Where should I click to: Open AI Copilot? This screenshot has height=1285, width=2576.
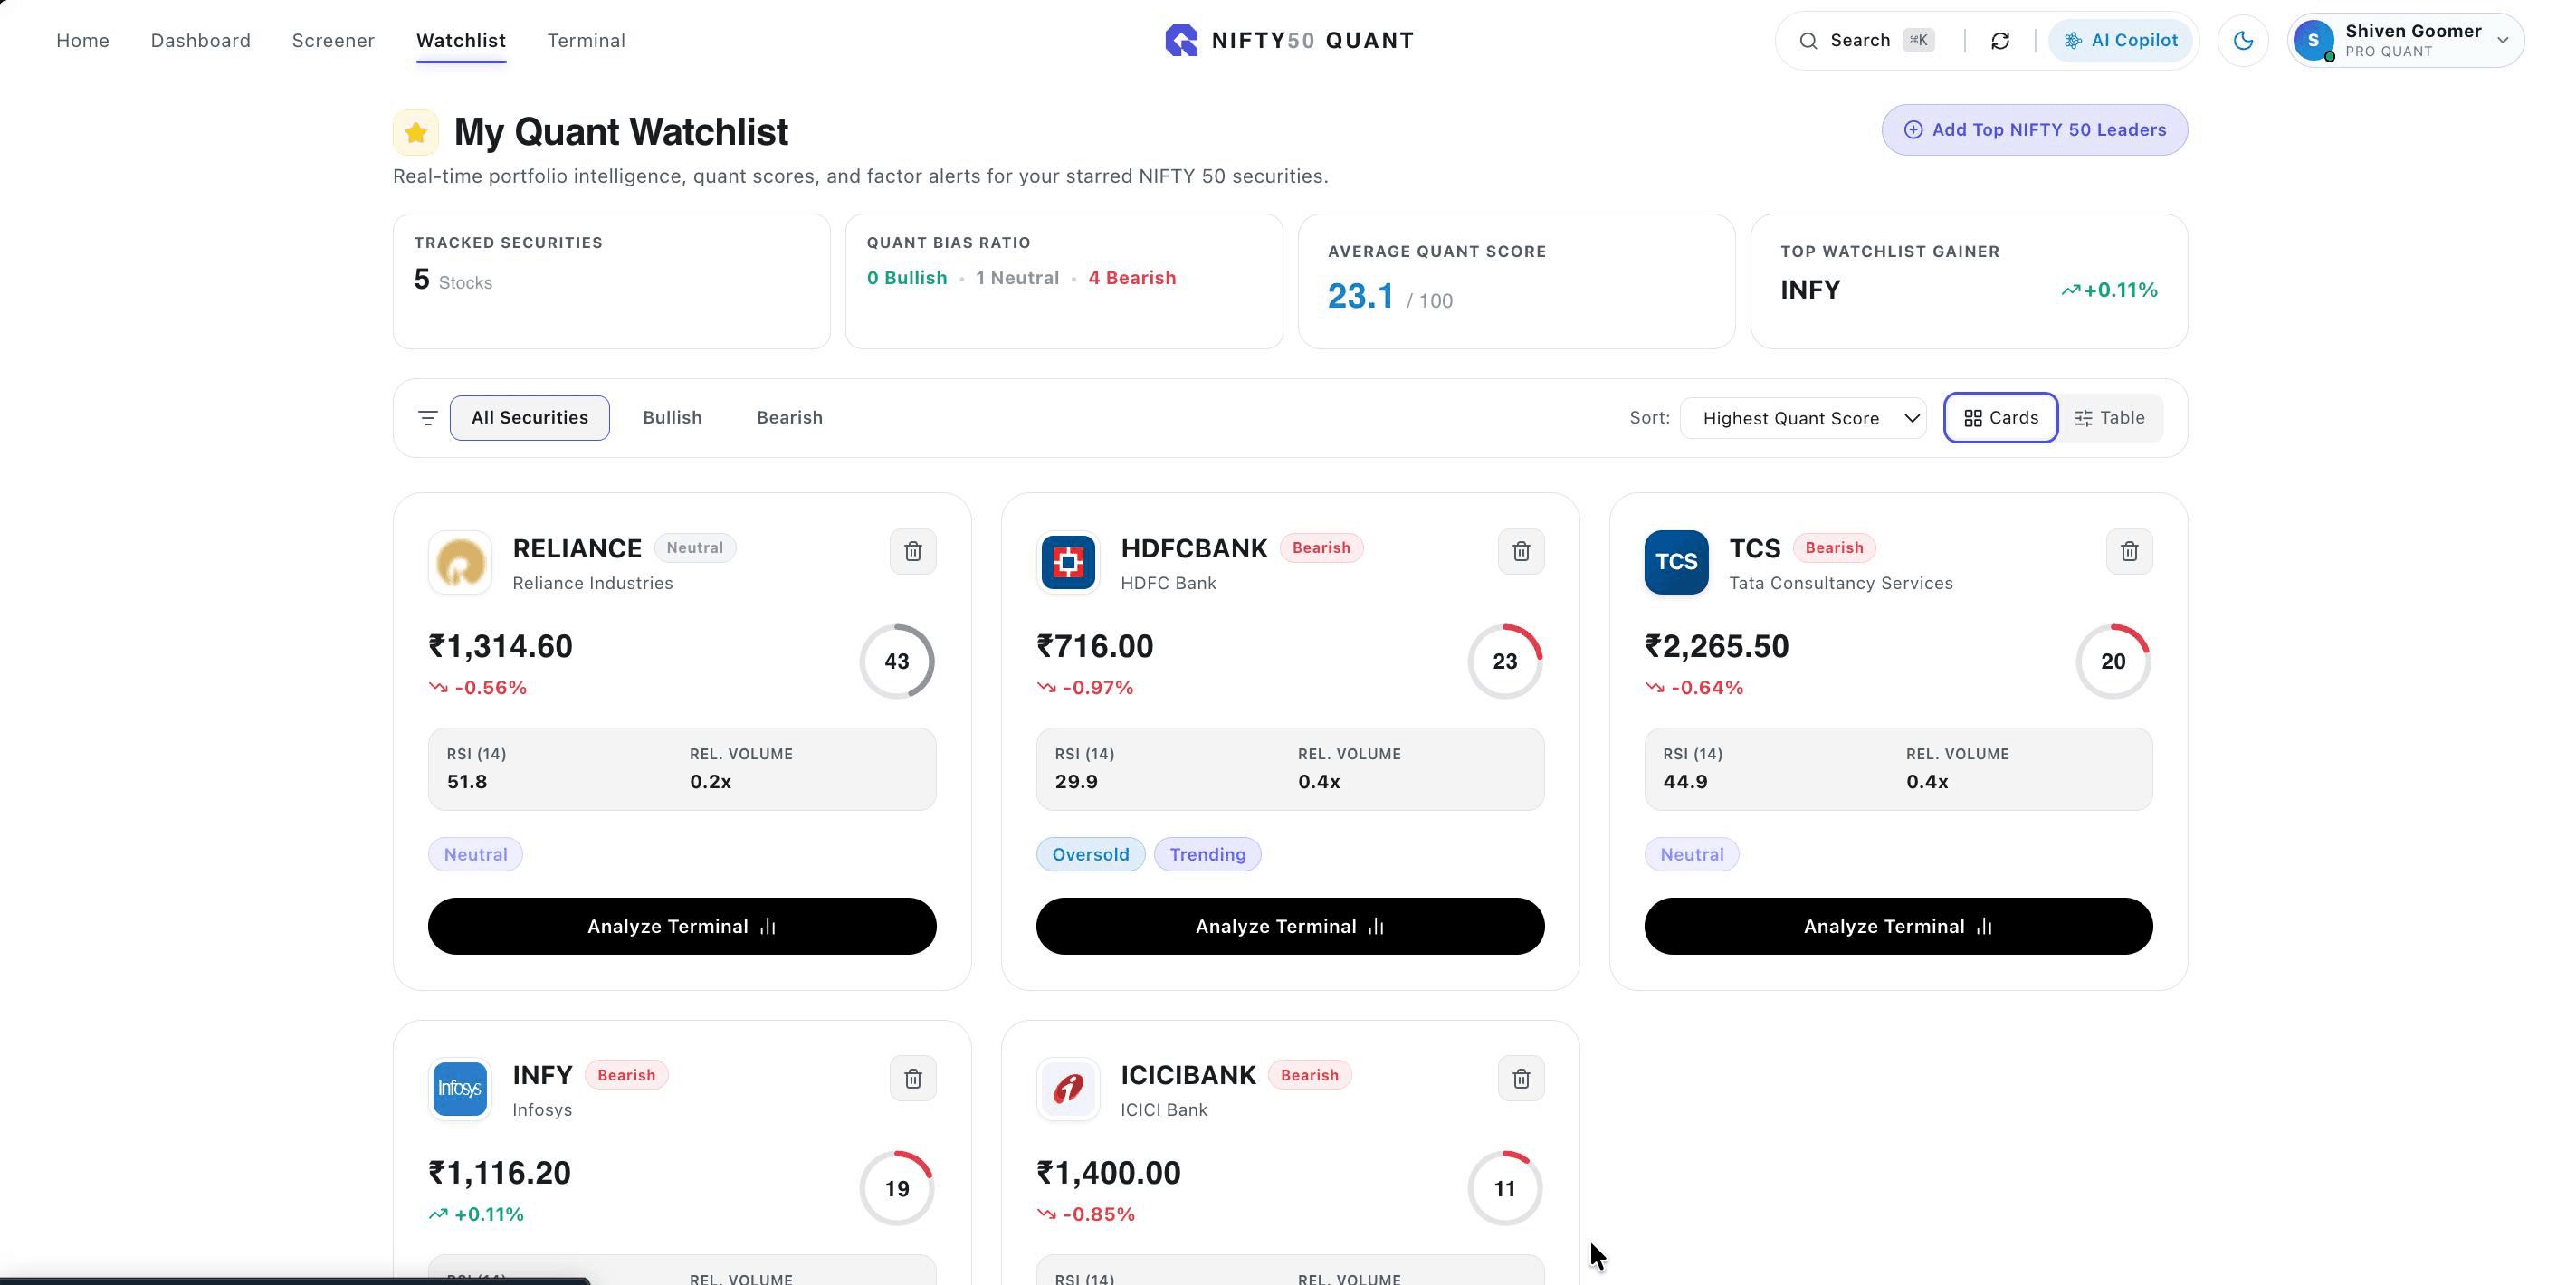click(2120, 41)
